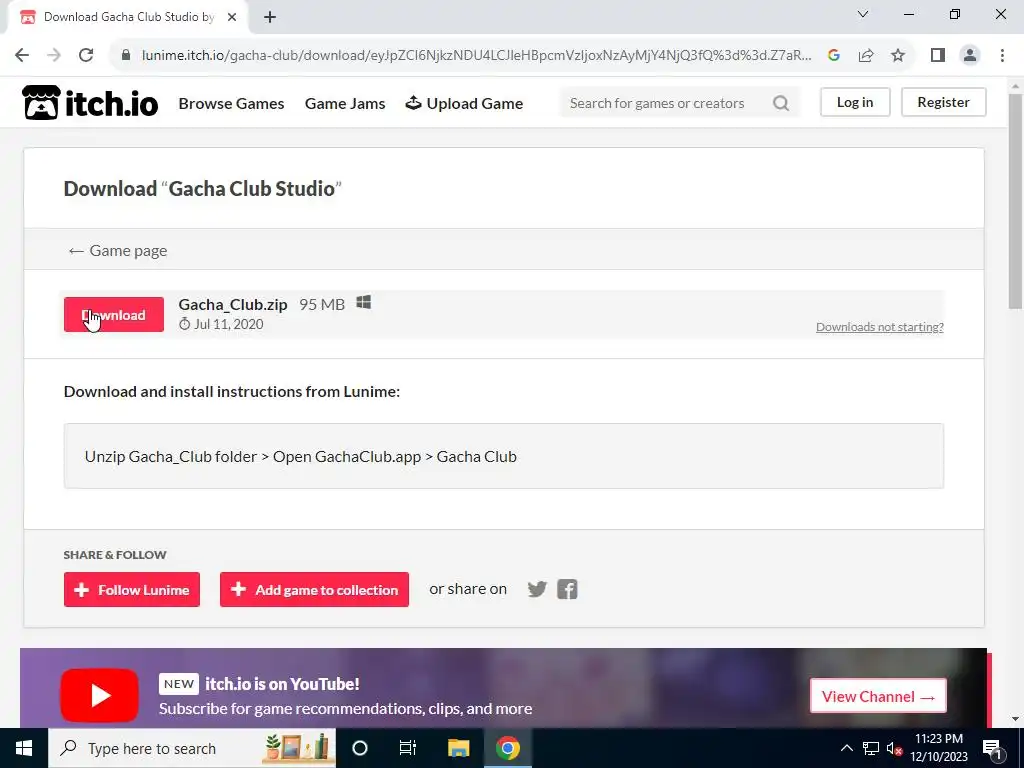Viewport: 1024px width, 768px height.
Task: Click the page vertical scrollbar
Action: (x=1015, y=199)
